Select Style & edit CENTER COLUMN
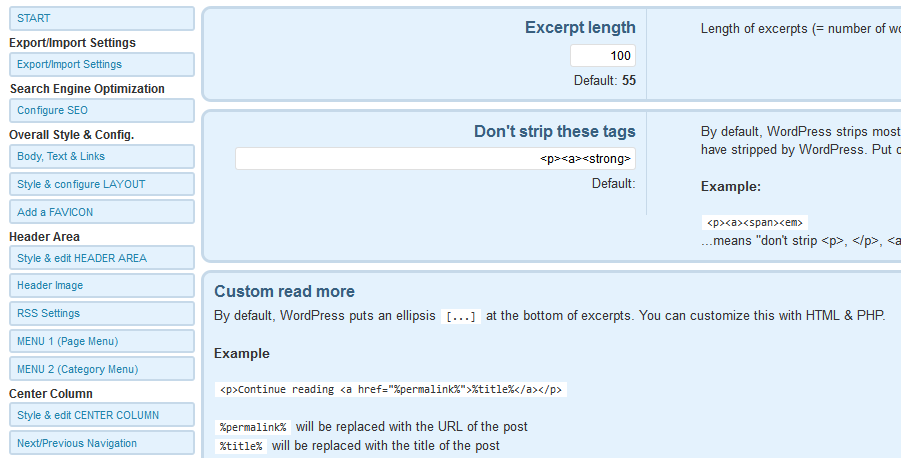 tap(102, 415)
